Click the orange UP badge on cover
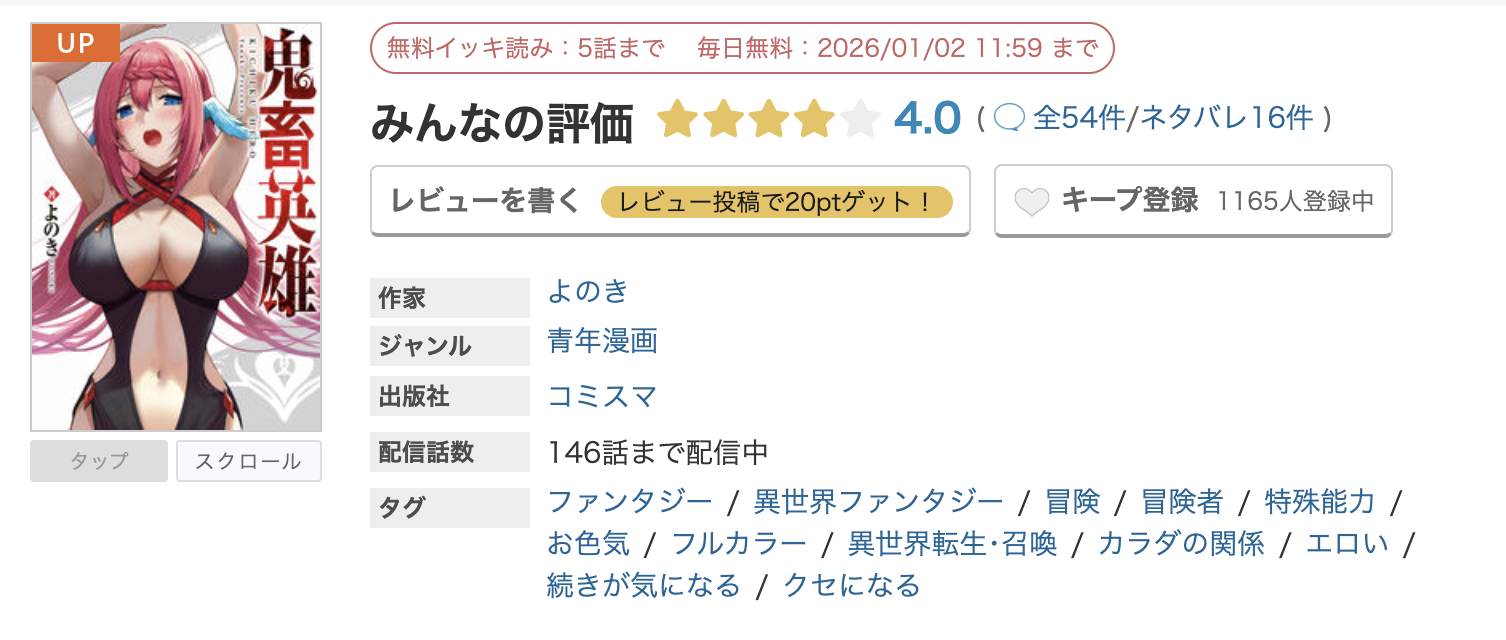The image size is (1506, 640). (x=76, y=43)
